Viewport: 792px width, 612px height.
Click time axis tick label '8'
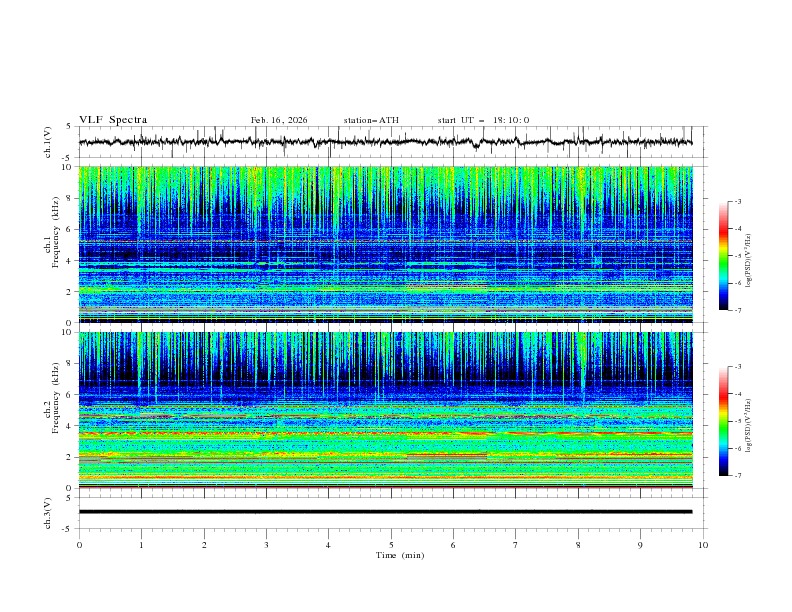coord(578,545)
